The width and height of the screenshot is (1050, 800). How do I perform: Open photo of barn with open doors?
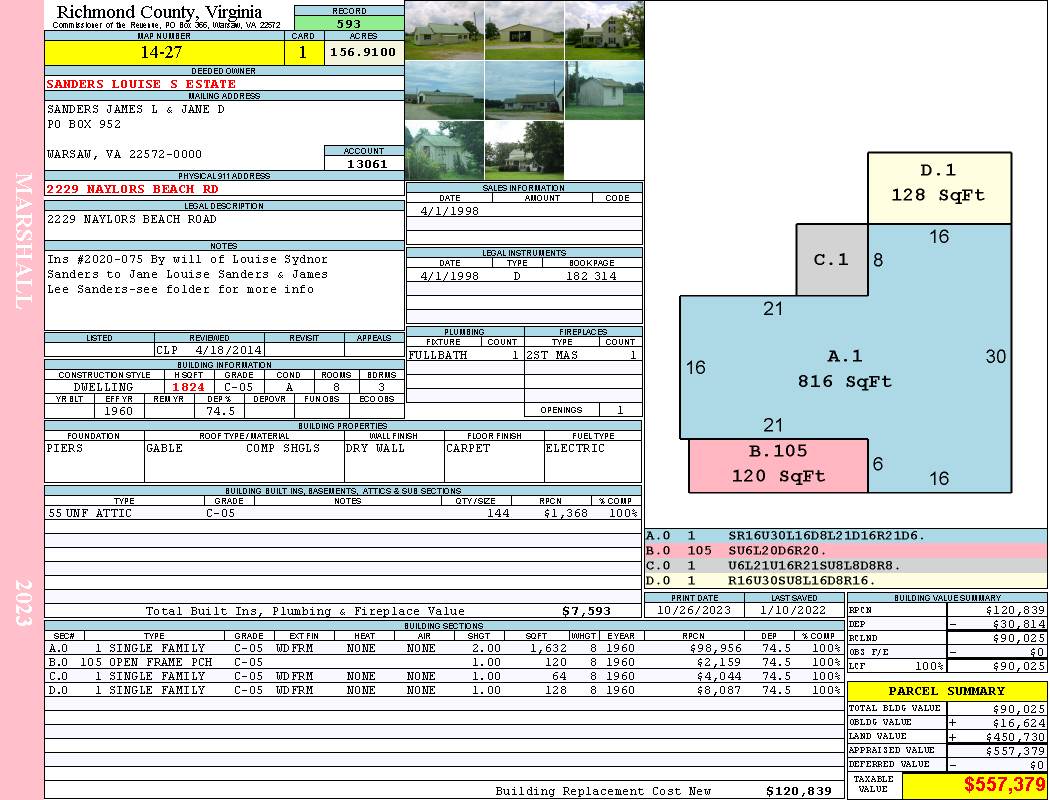[524, 30]
